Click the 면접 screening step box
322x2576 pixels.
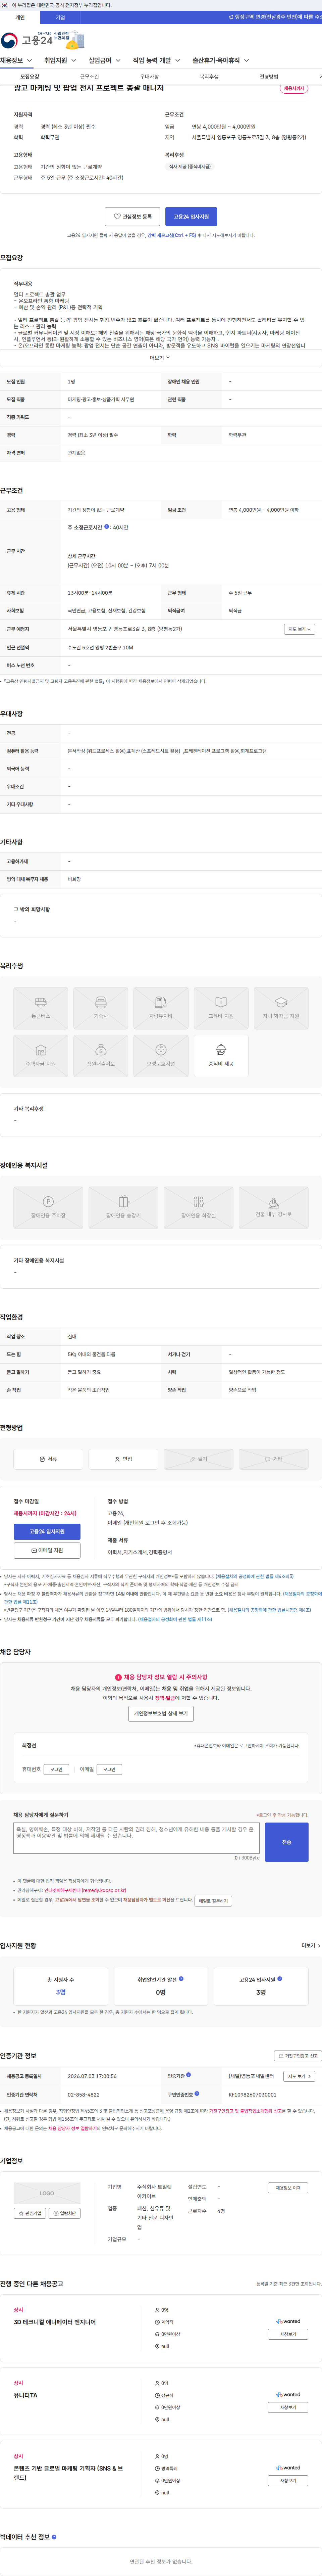[x=123, y=1459]
